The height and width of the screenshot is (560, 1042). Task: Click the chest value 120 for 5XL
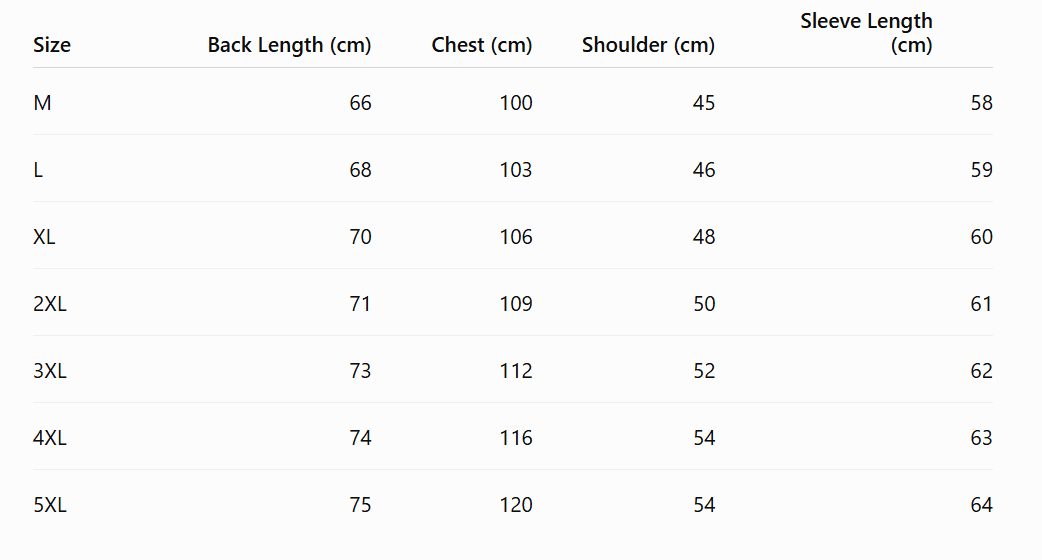pos(516,505)
